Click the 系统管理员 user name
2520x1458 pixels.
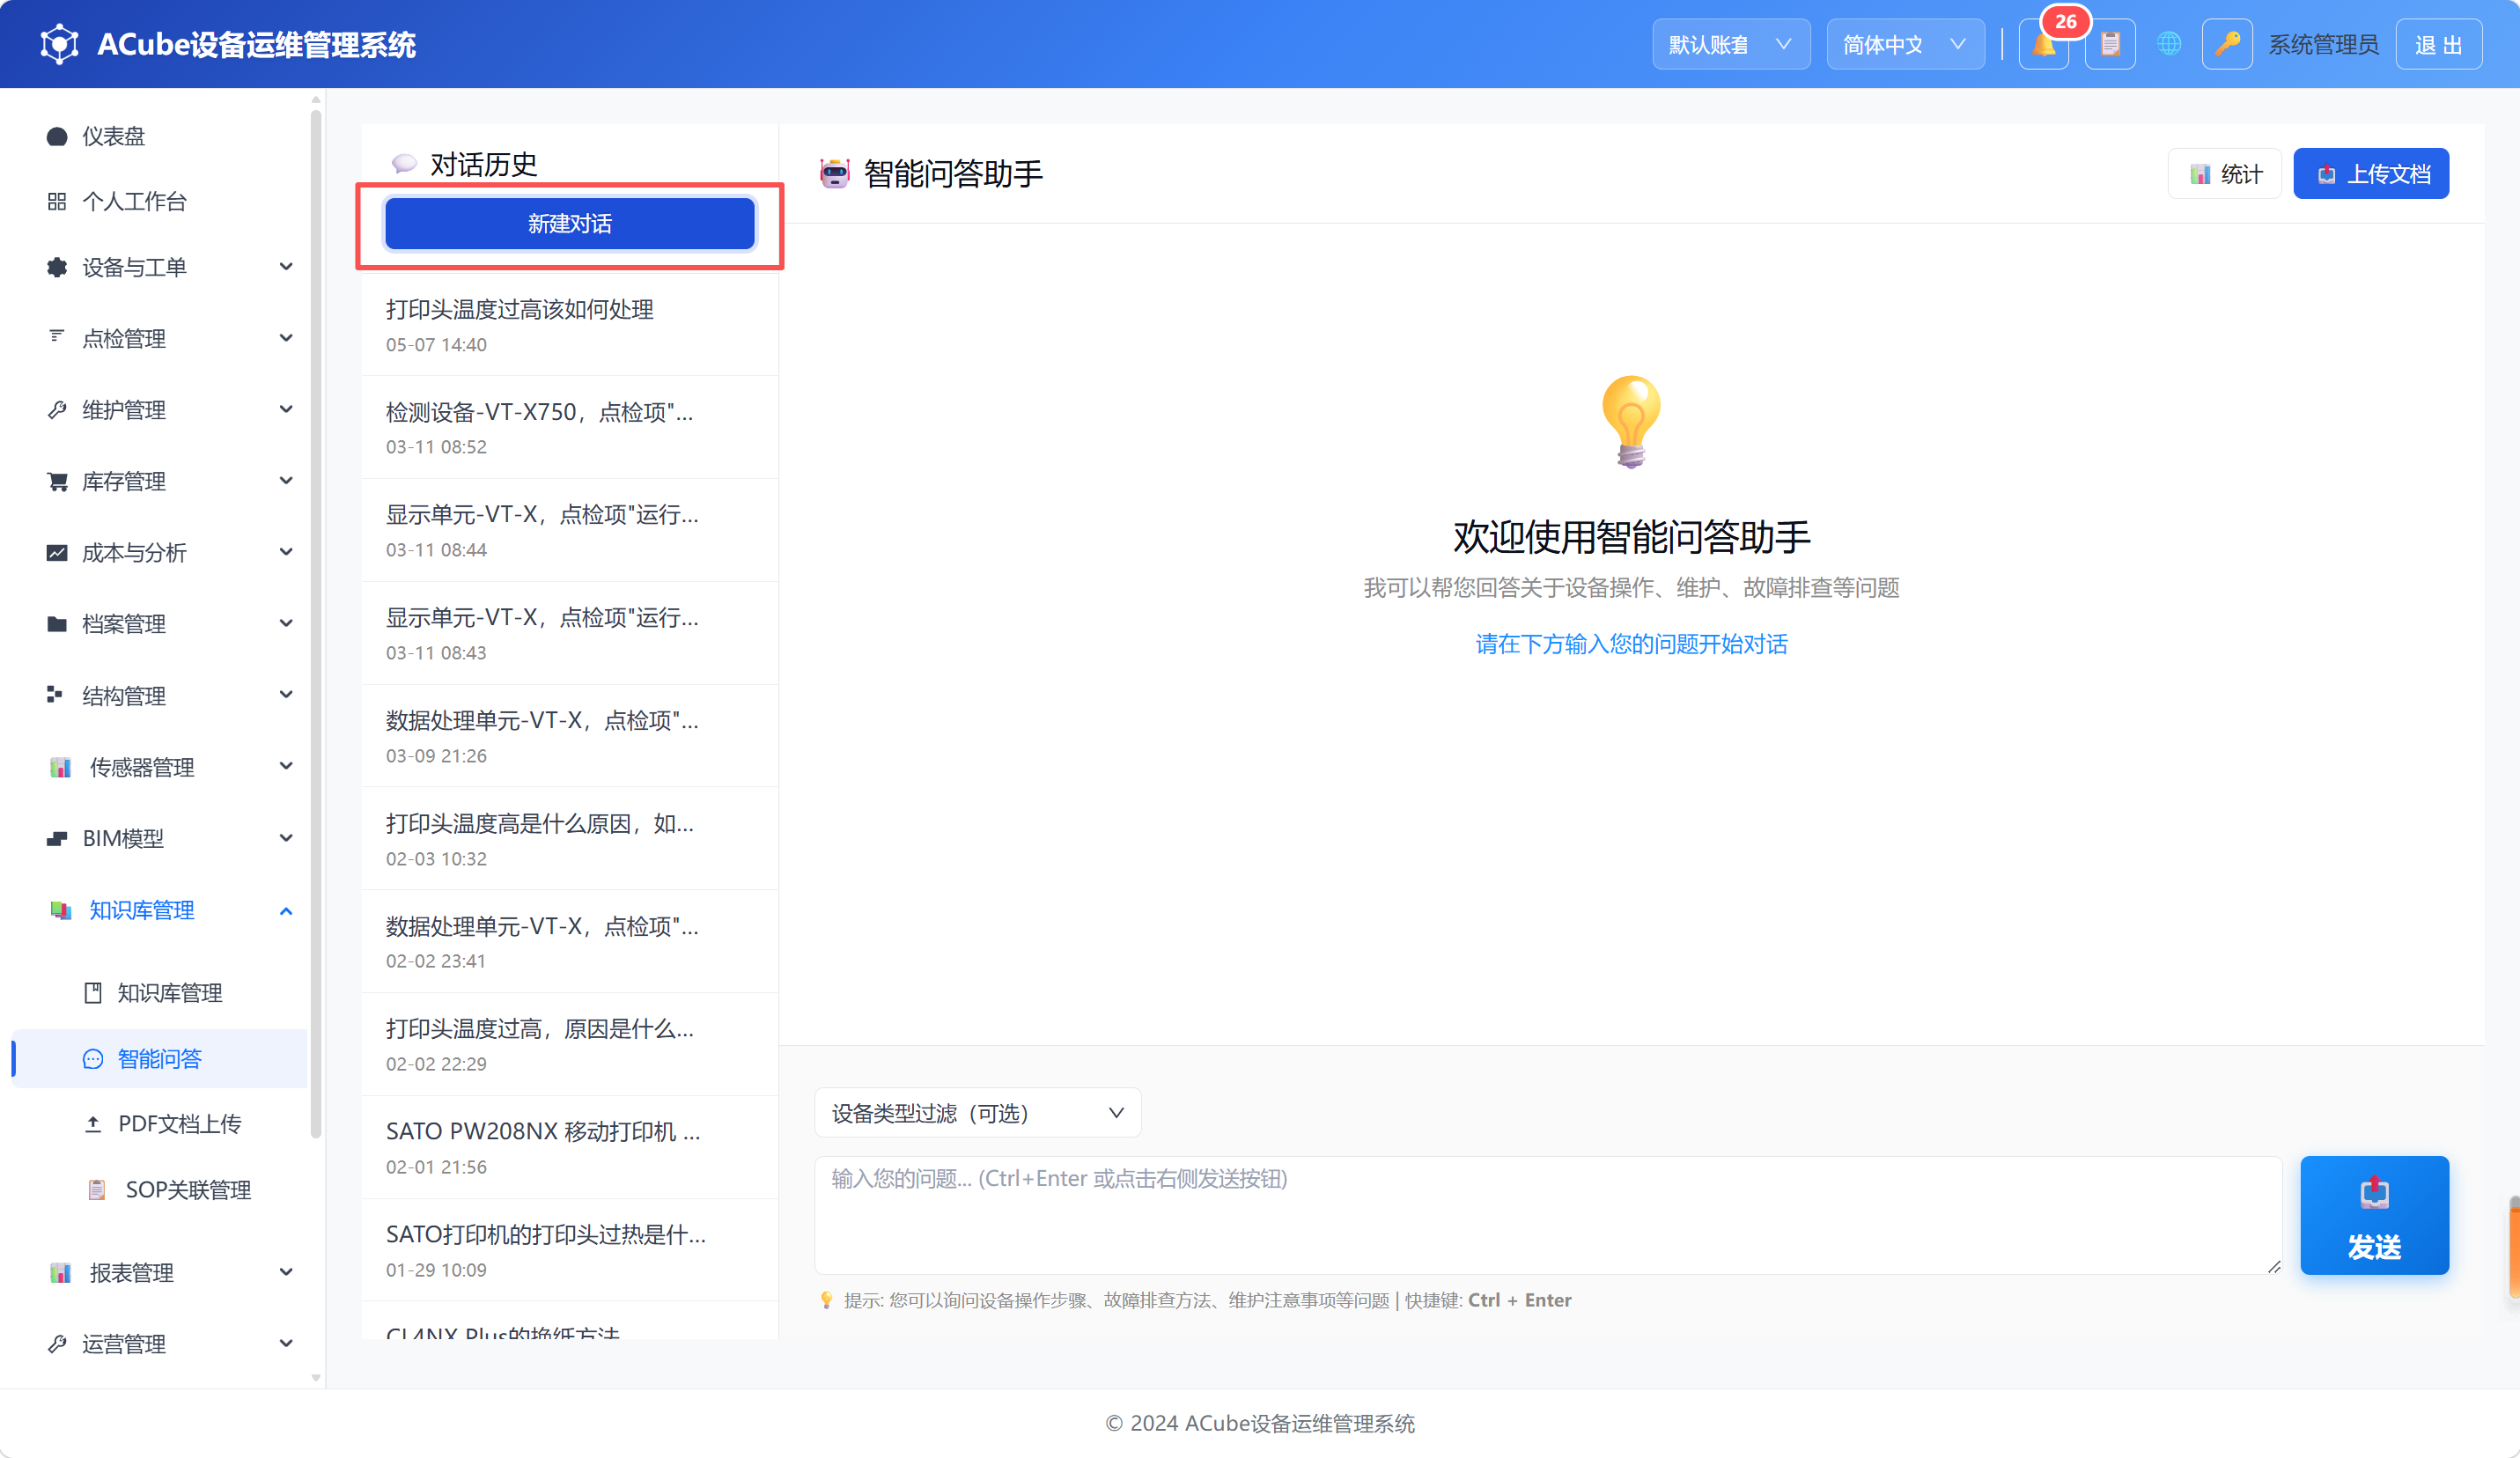point(2323,45)
